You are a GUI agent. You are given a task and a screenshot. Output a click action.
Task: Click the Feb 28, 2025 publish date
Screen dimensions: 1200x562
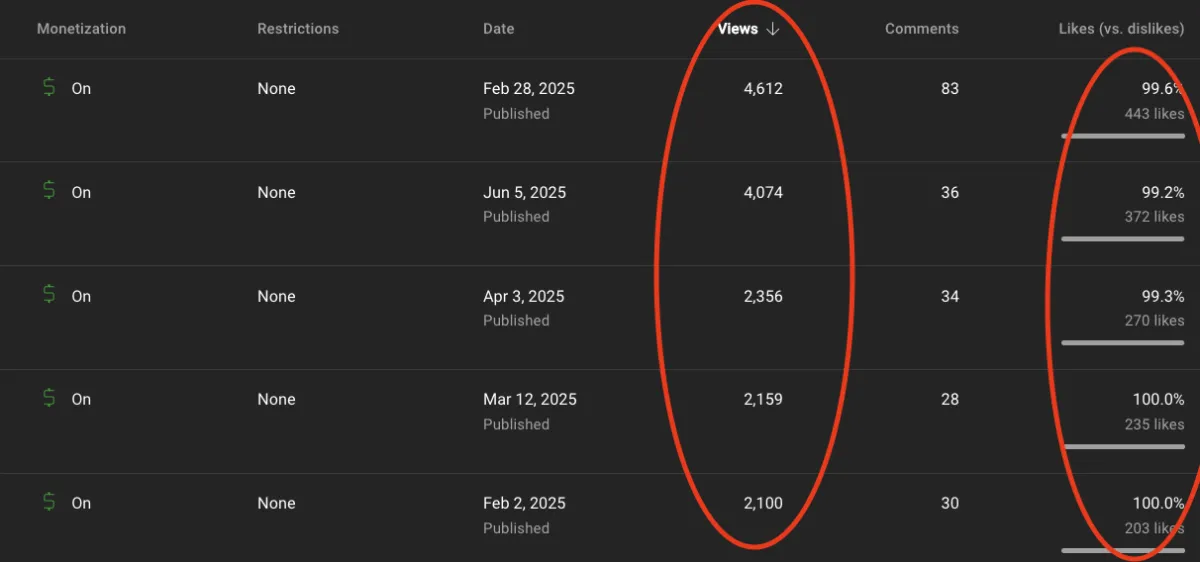coord(529,88)
